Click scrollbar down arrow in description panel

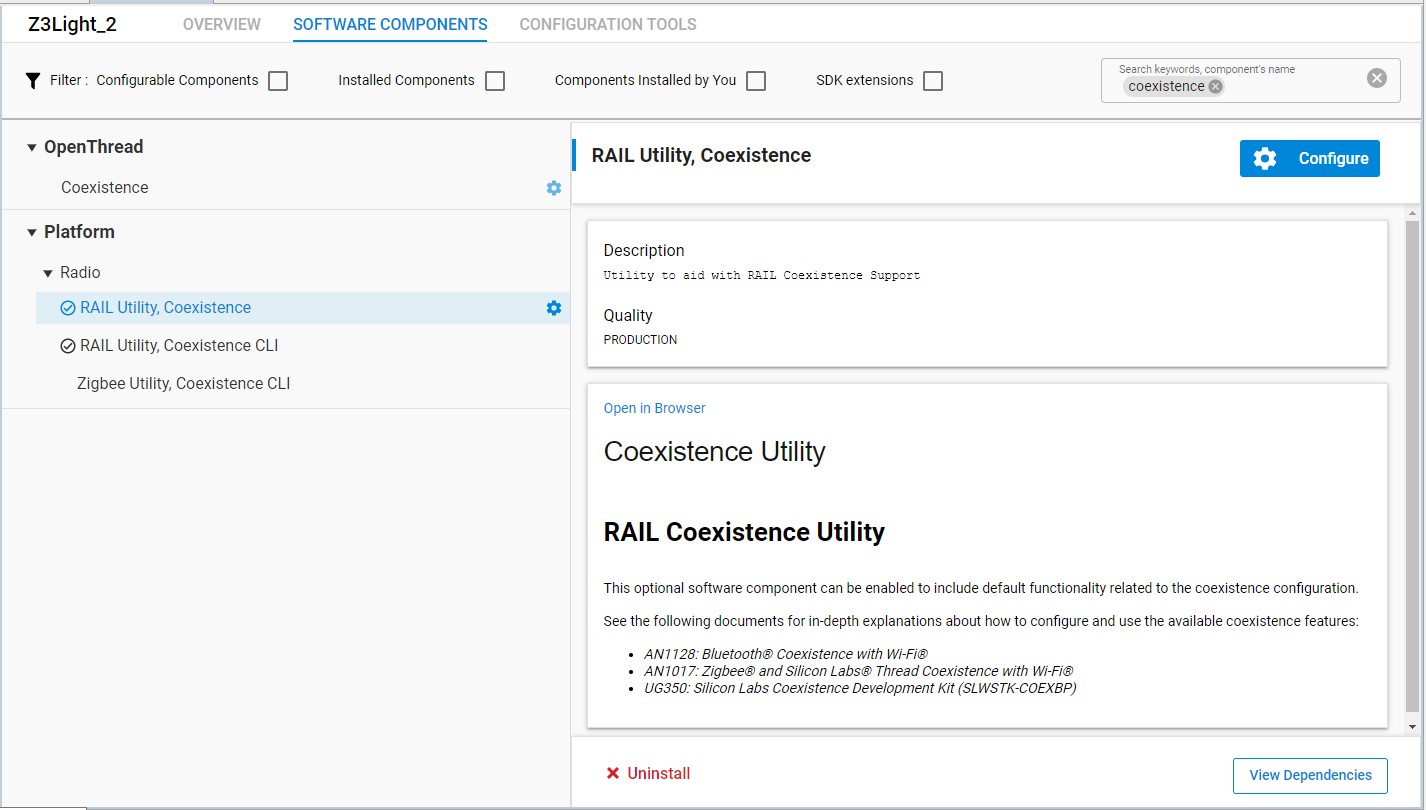[1412, 727]
